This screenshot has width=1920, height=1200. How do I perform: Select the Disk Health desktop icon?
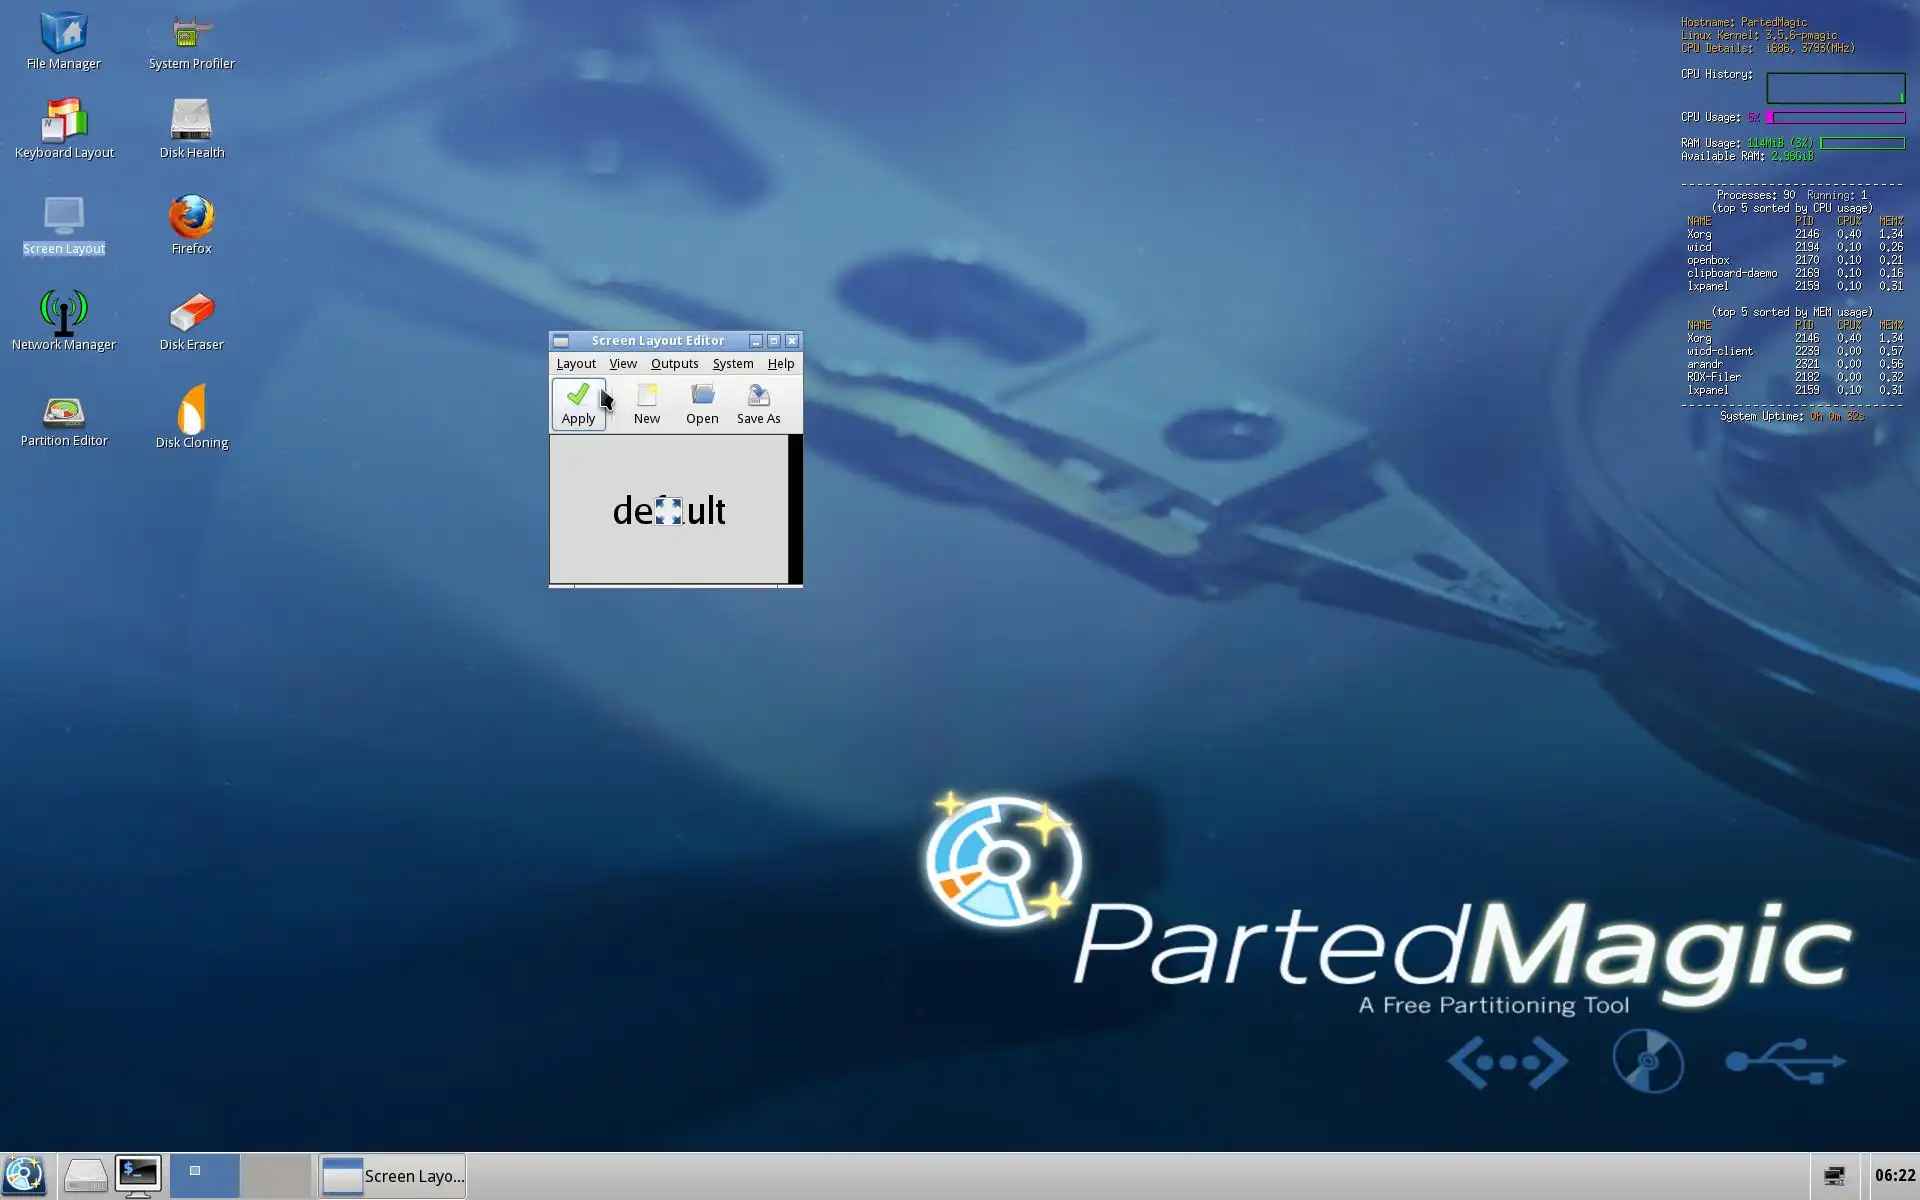point(191,128)
